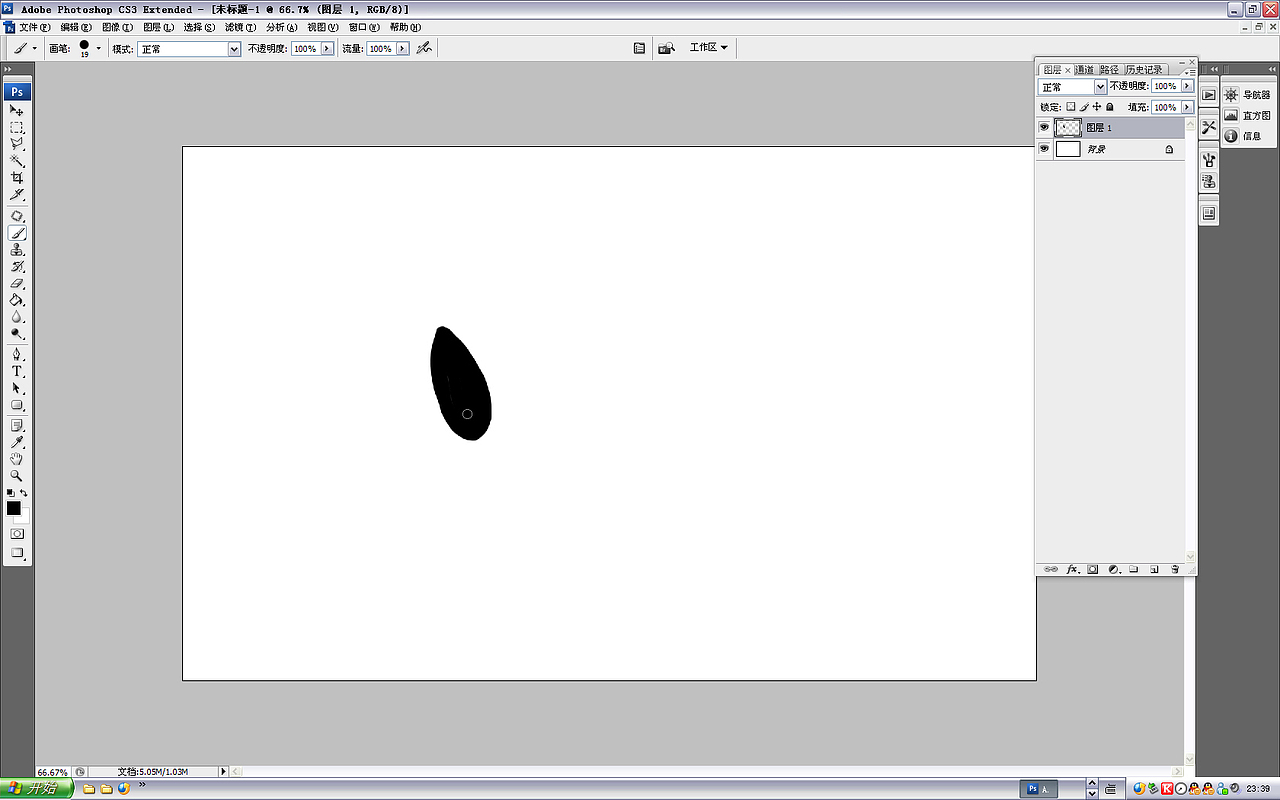
Task: Click the options bar 不透明度 value field
Action: 305,48
